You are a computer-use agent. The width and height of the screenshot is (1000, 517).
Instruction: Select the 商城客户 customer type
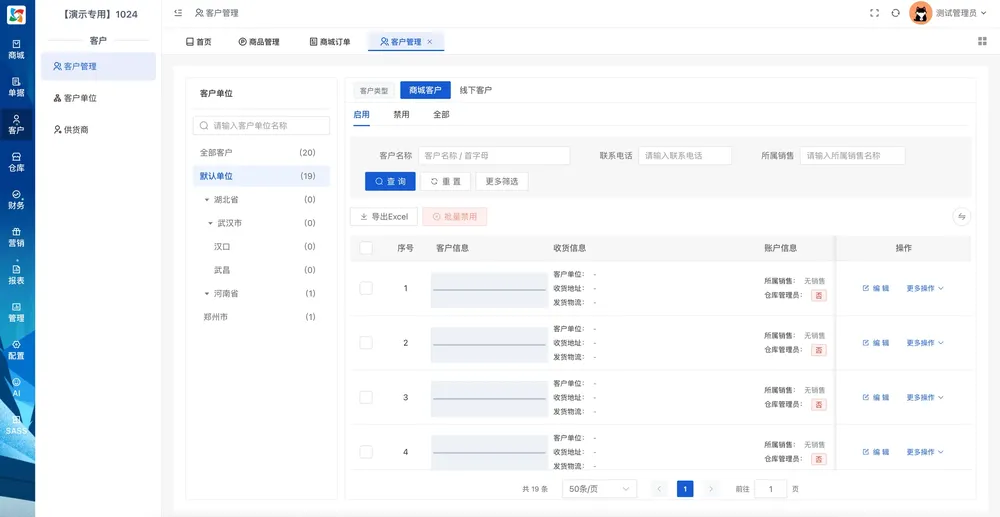coord(425,91)
